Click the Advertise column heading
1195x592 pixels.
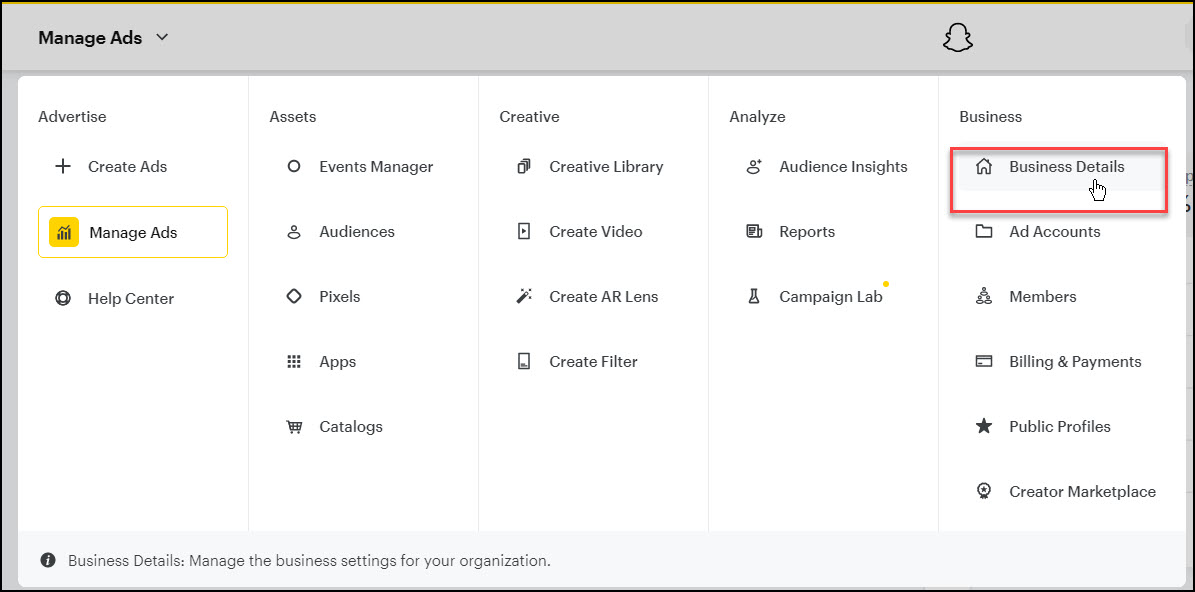[x=72, y=117]
